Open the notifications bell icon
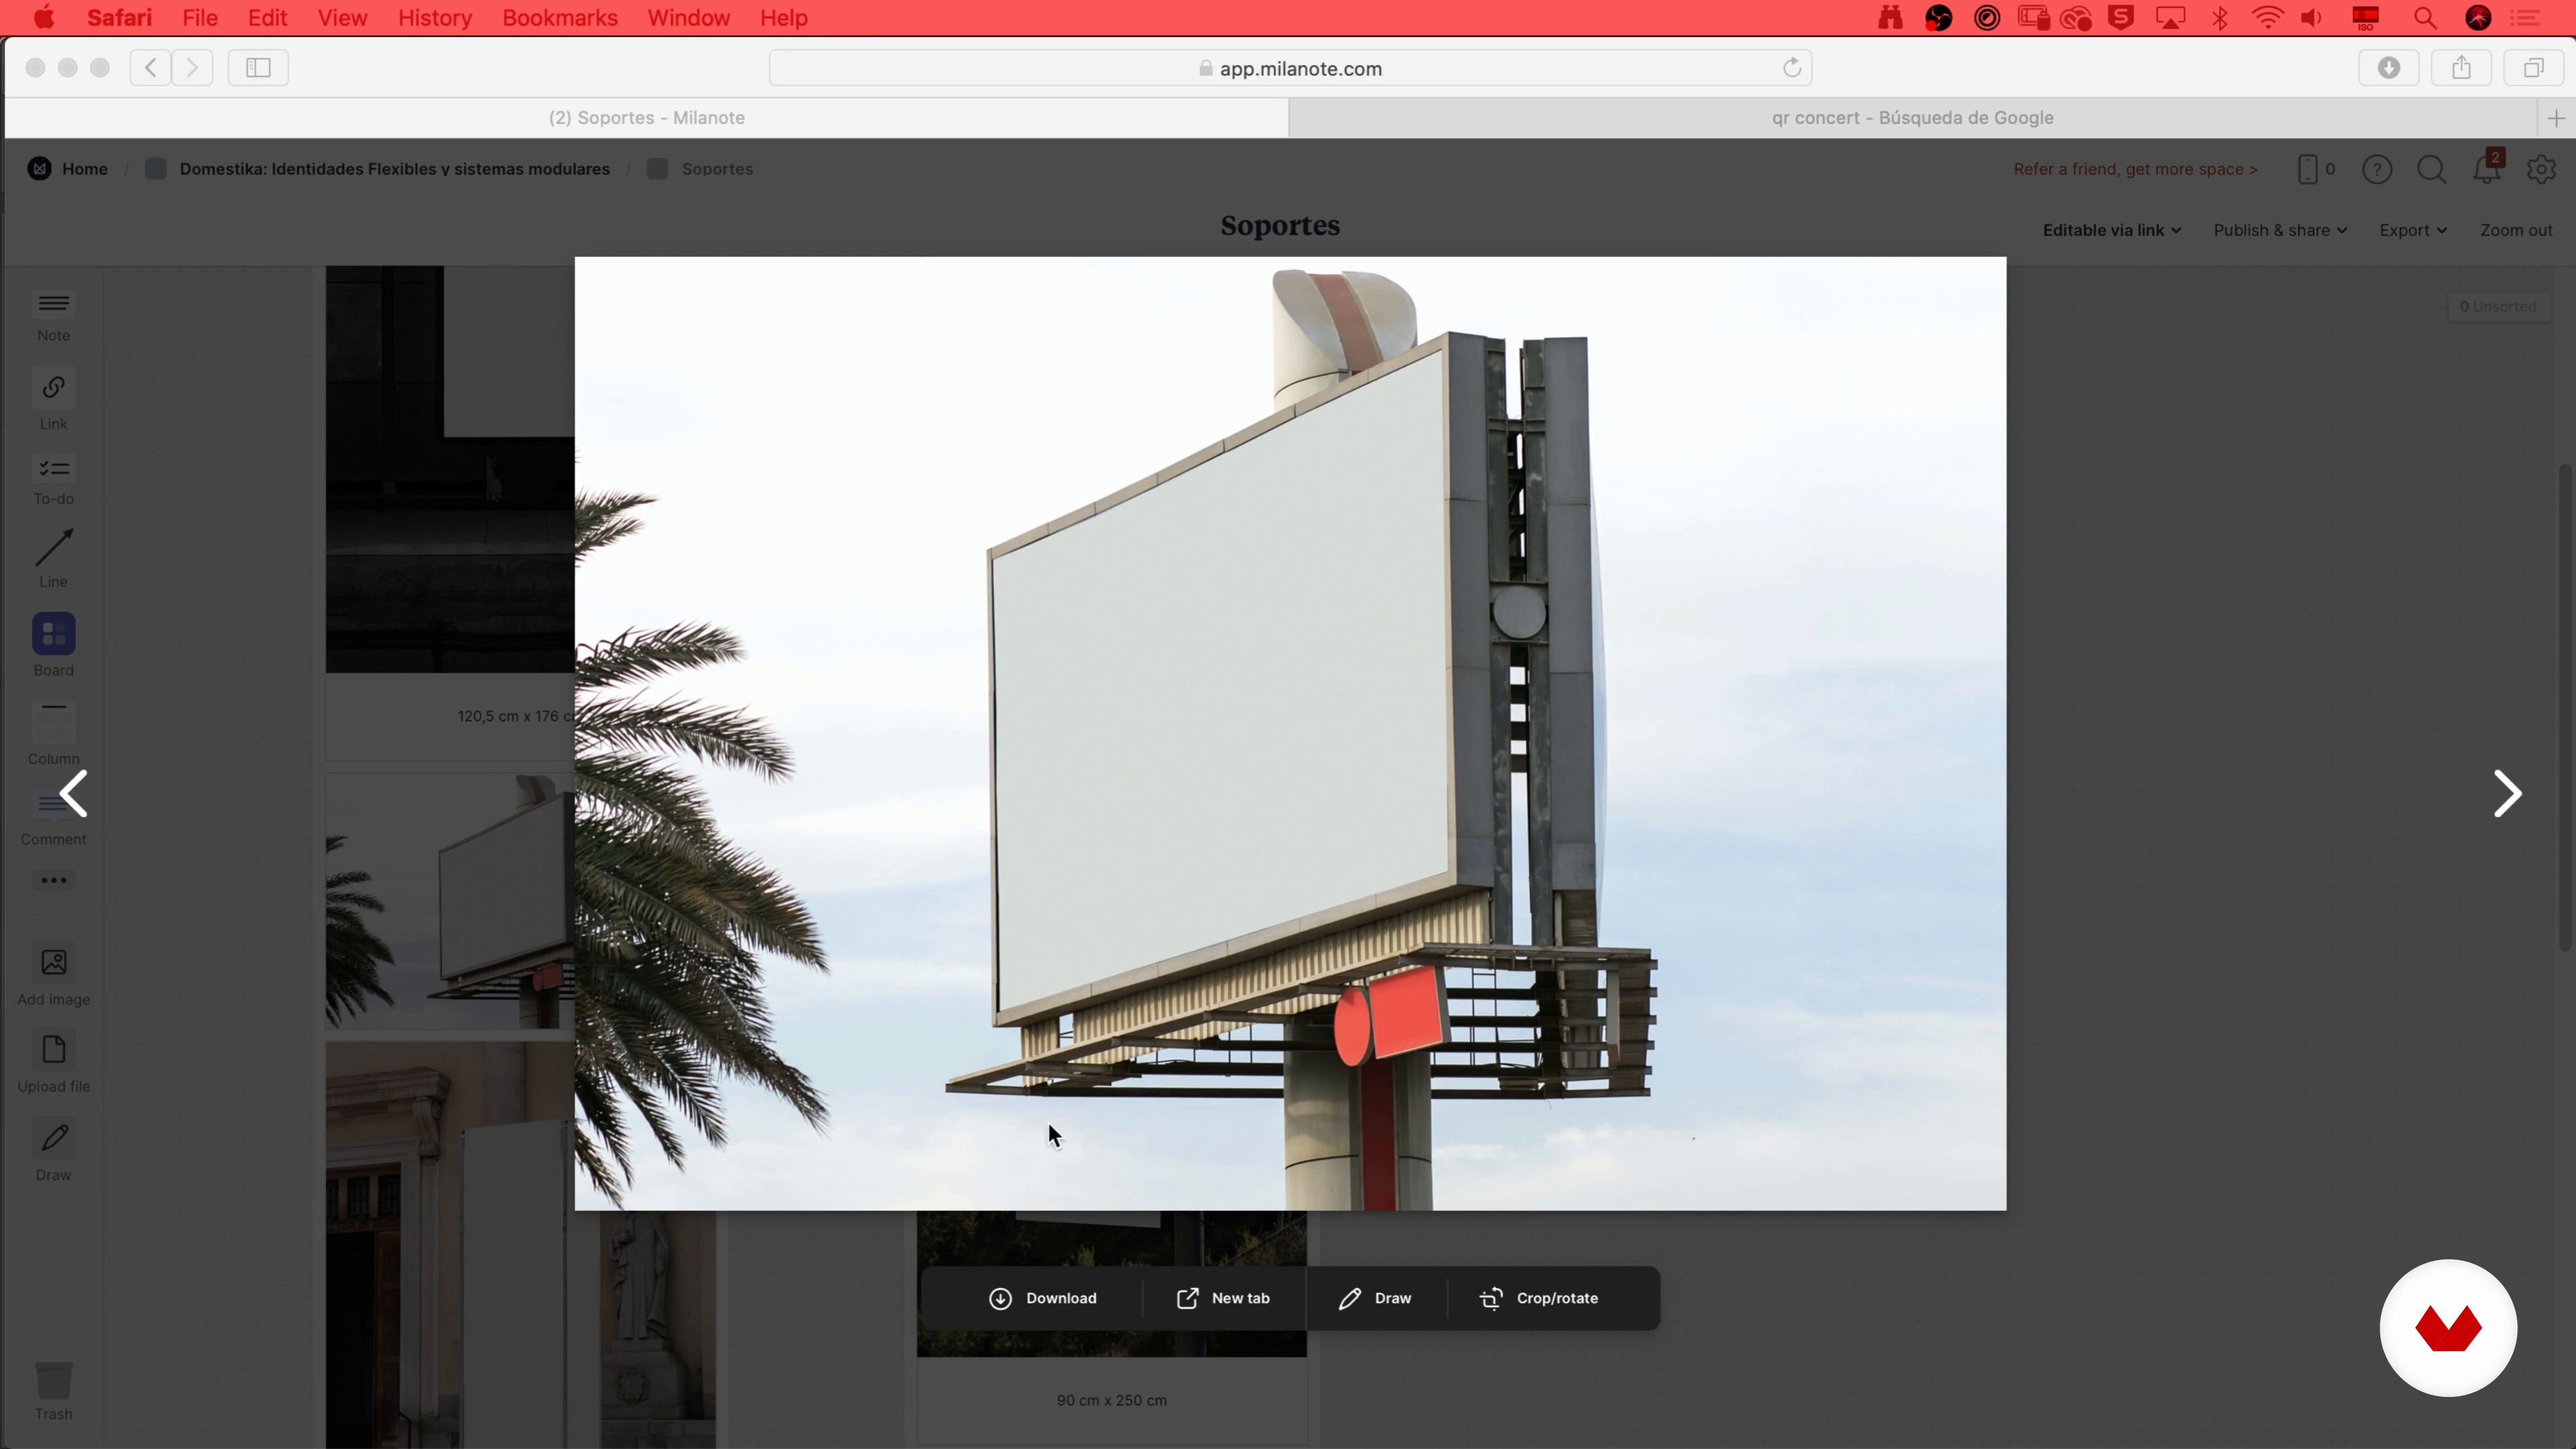The width and height of the screenshot is (2576, 1449). (2486, 170)
